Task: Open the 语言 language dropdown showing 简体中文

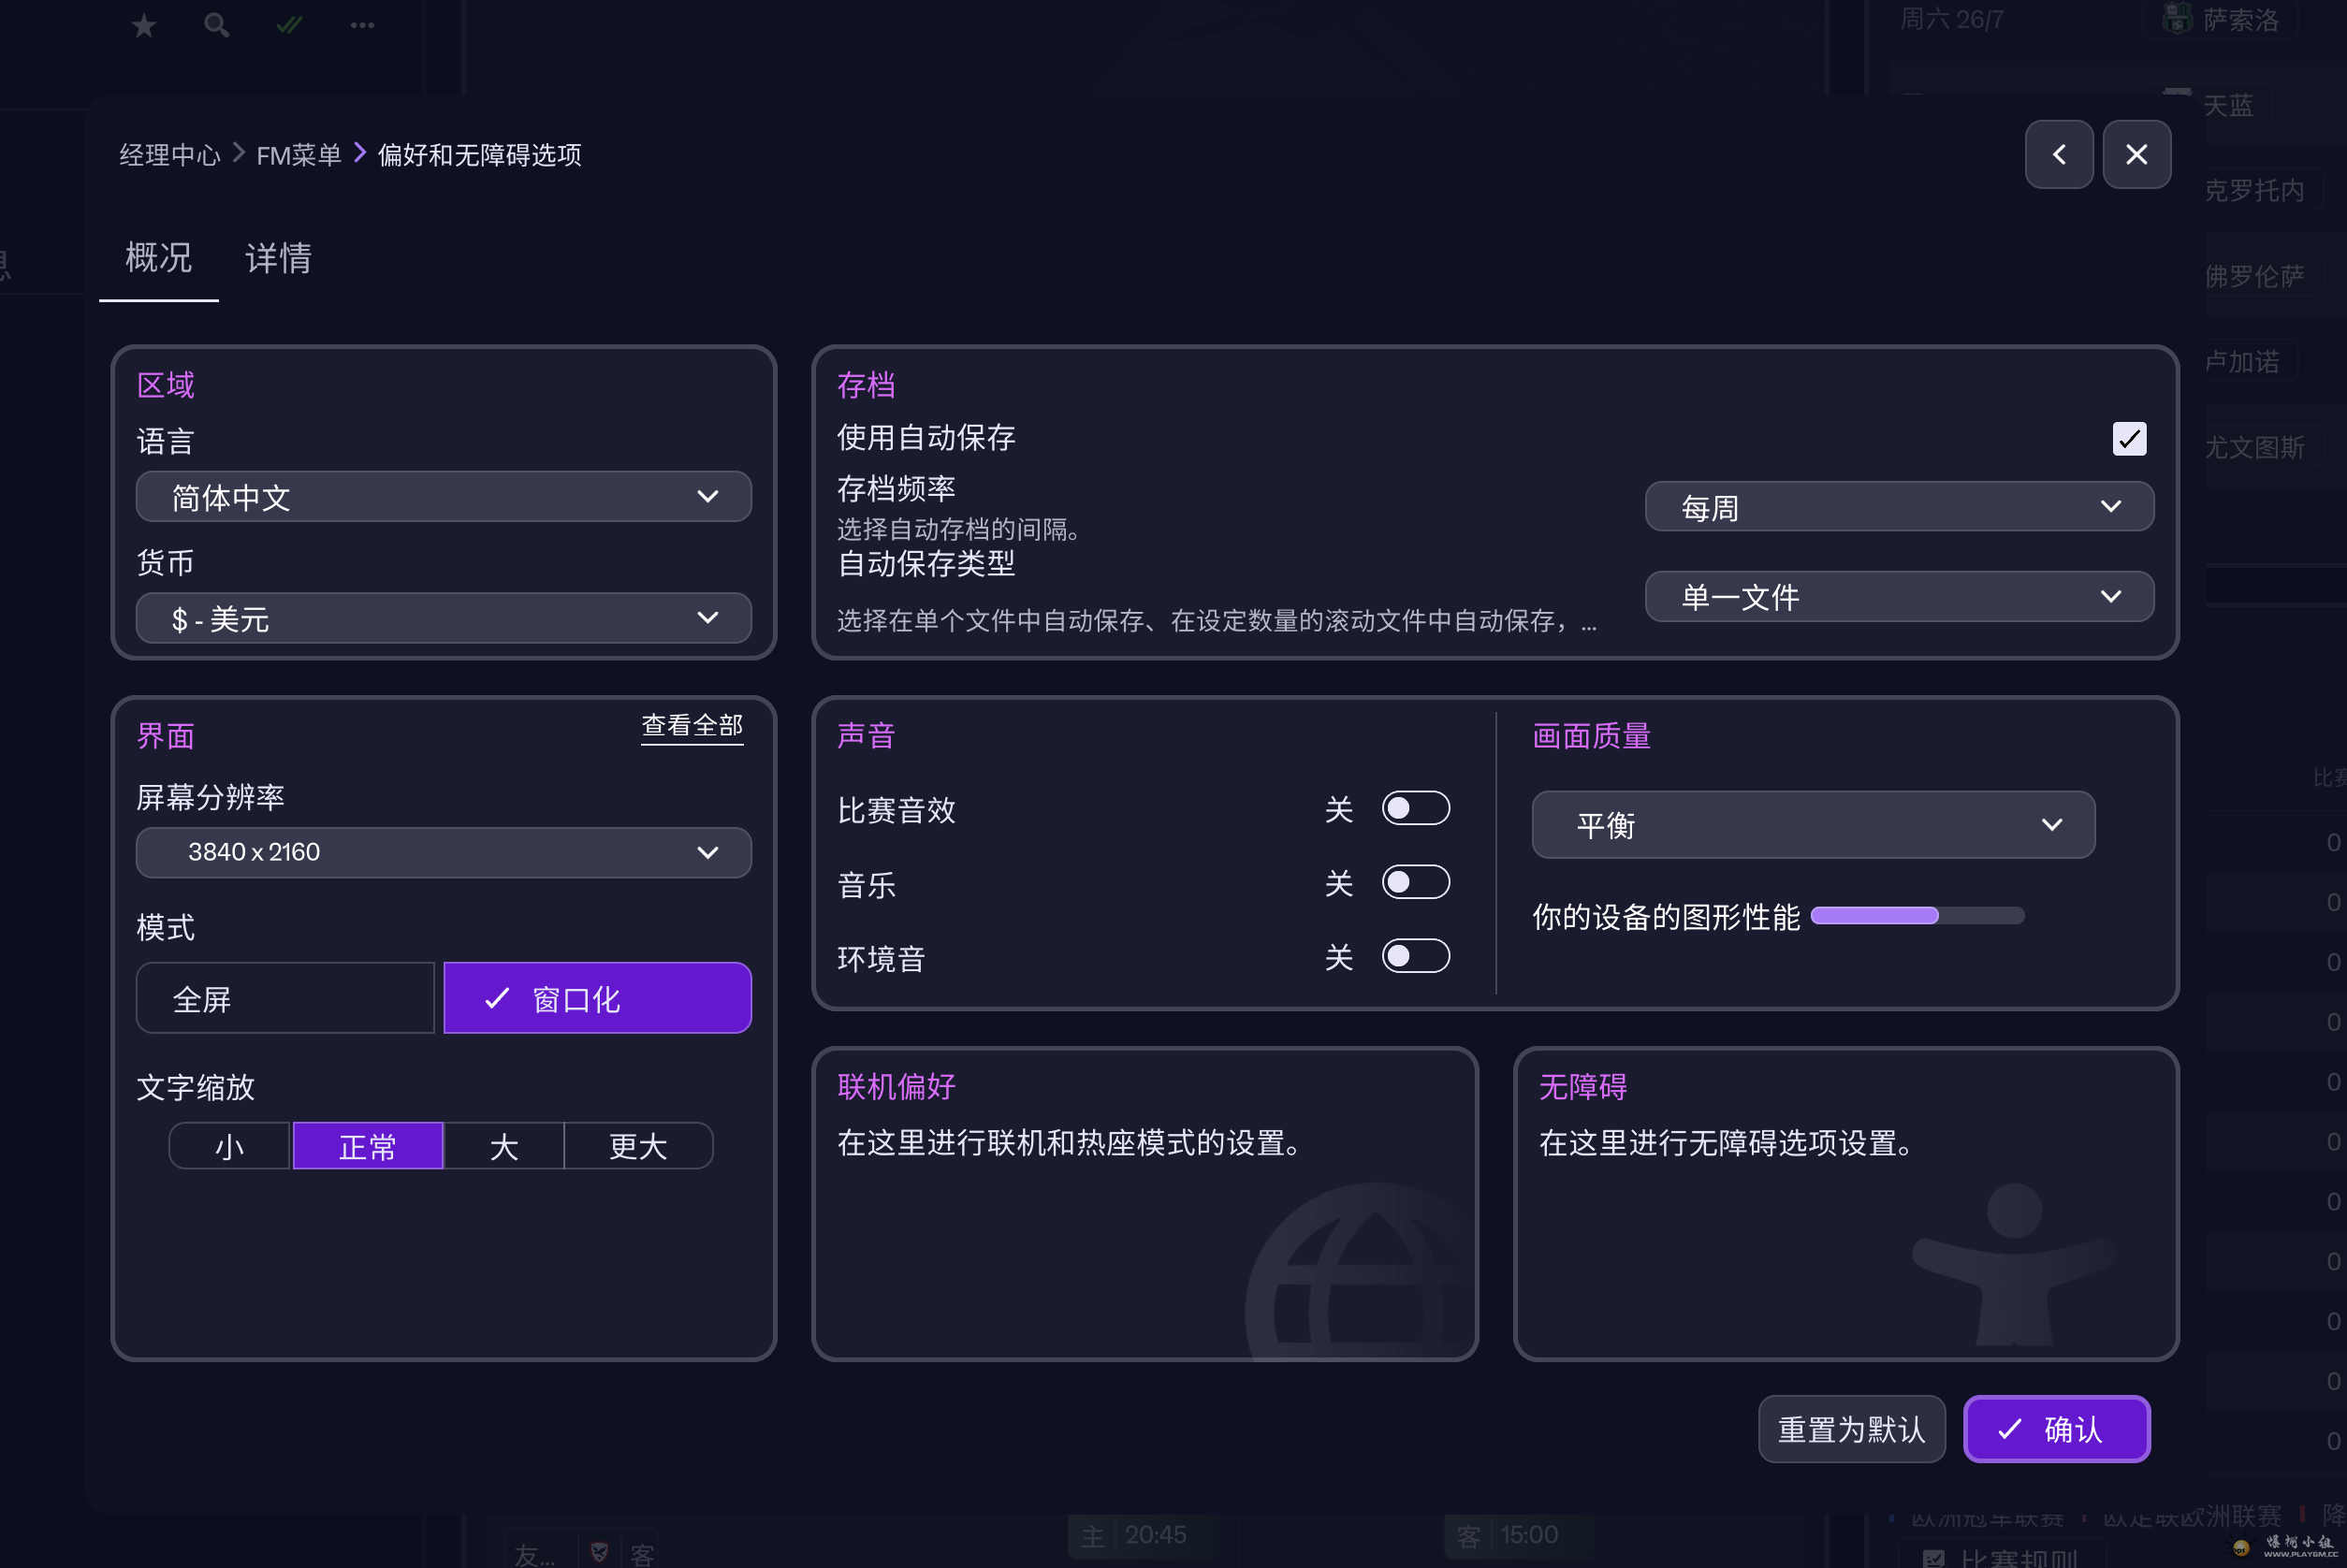Action: (443, 496)
